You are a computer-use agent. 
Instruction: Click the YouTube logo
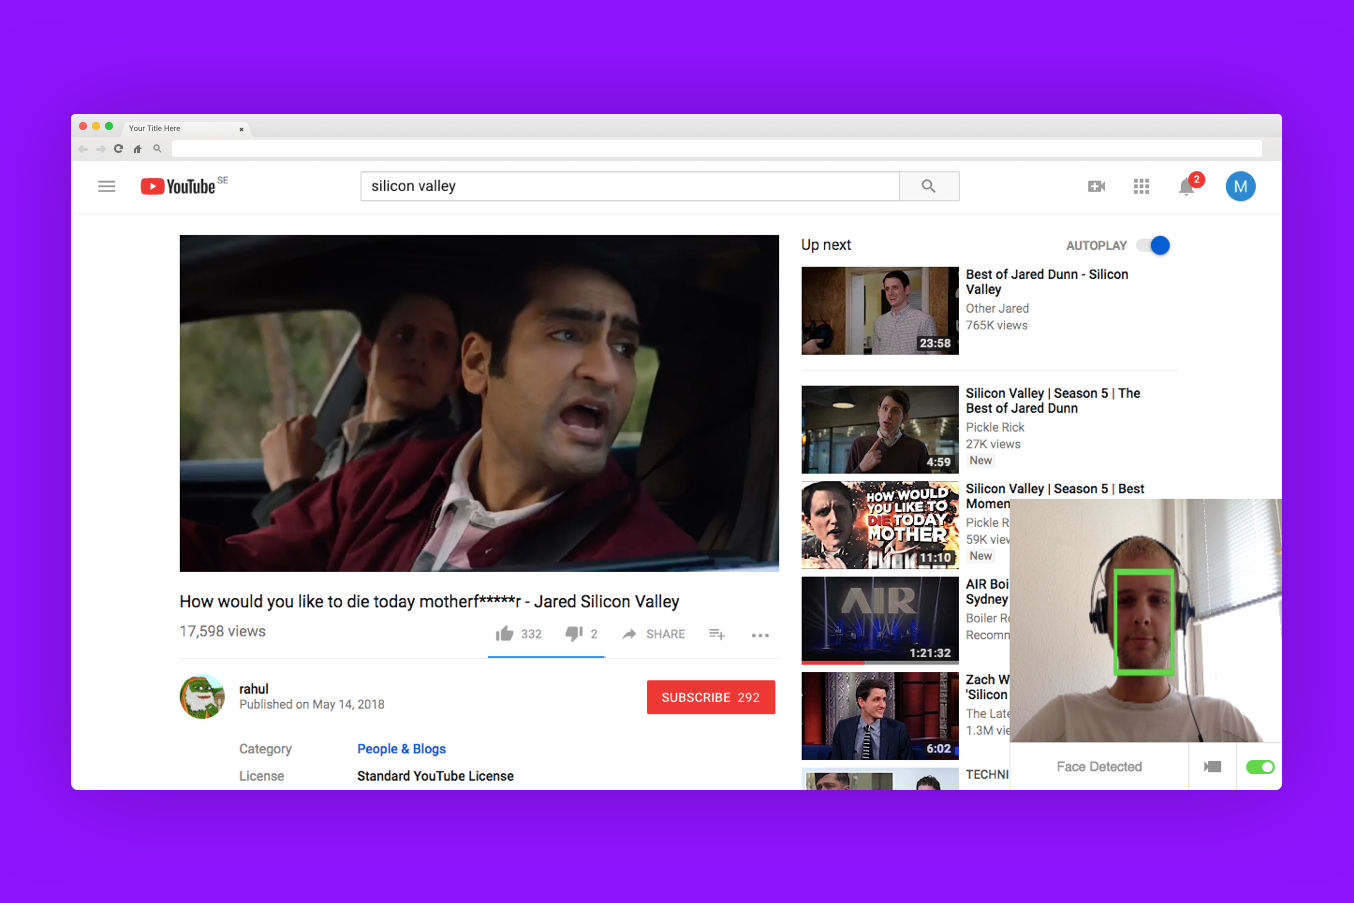pos(179,186)
